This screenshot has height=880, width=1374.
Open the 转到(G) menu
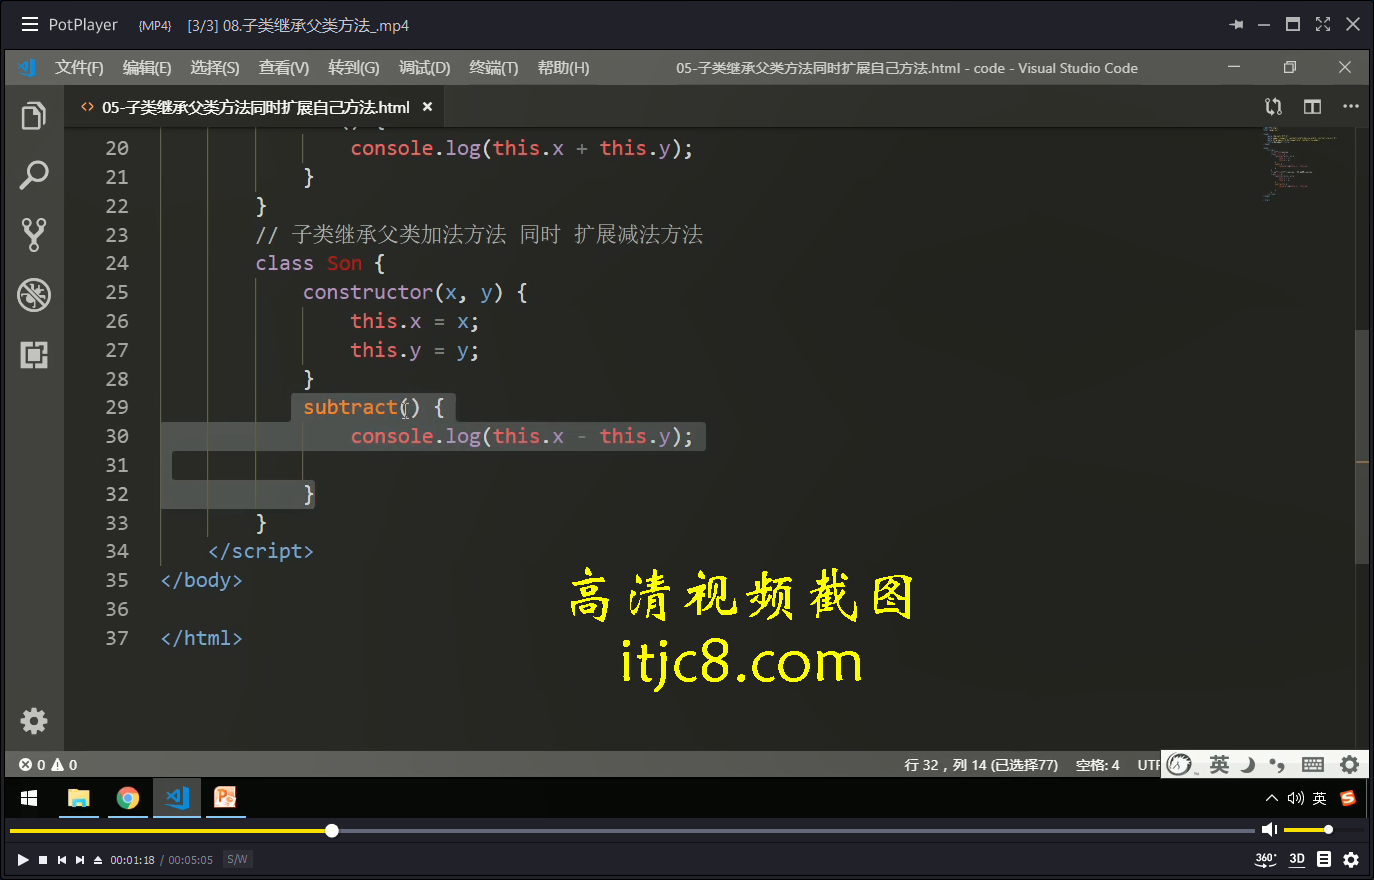[354, 68]
